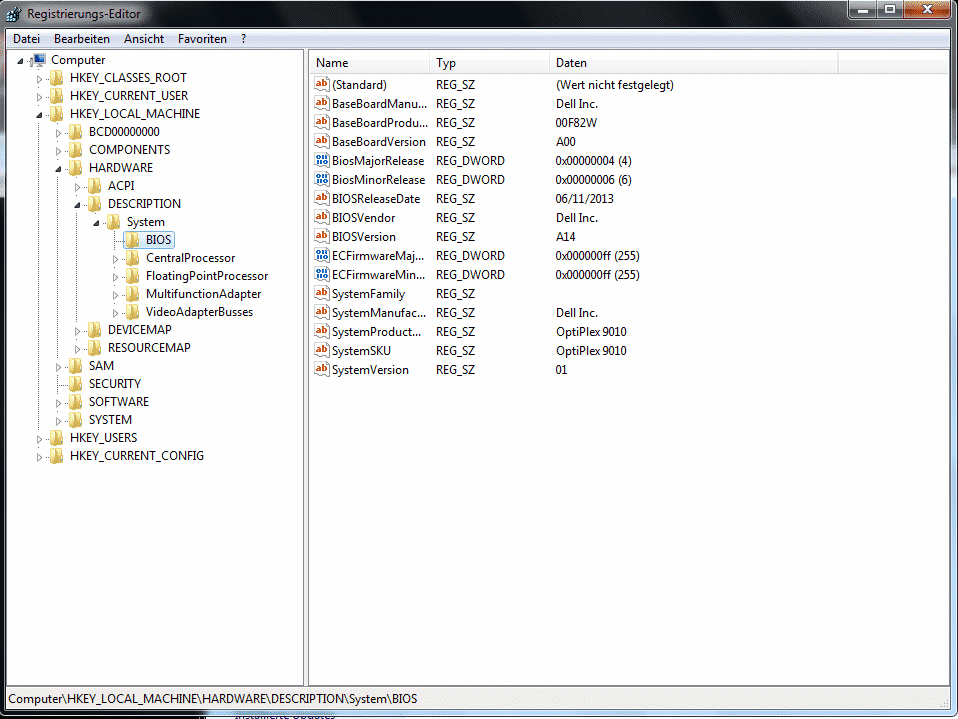Collapse the HKEY_LOCAL_MACHINE branch
The image size is (958, 719).
[39, 115]
